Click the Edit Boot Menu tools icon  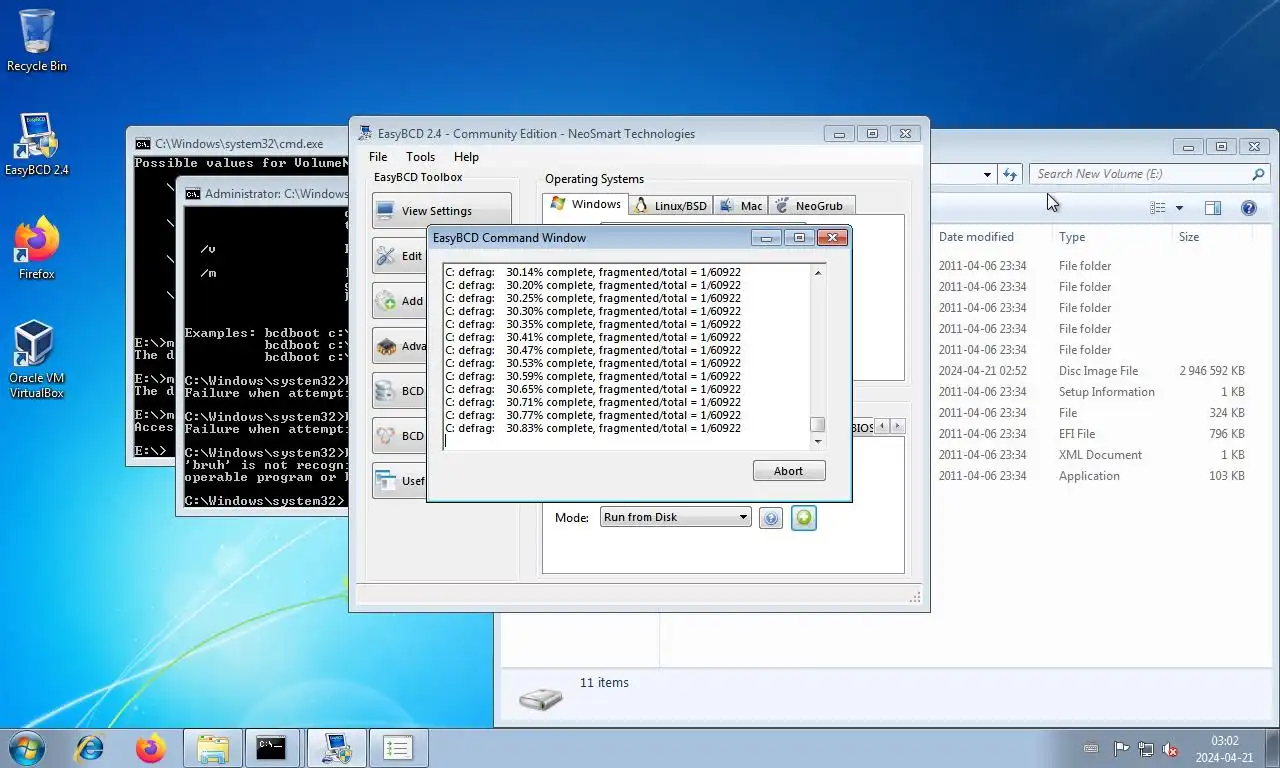click(x=385, y=256)
